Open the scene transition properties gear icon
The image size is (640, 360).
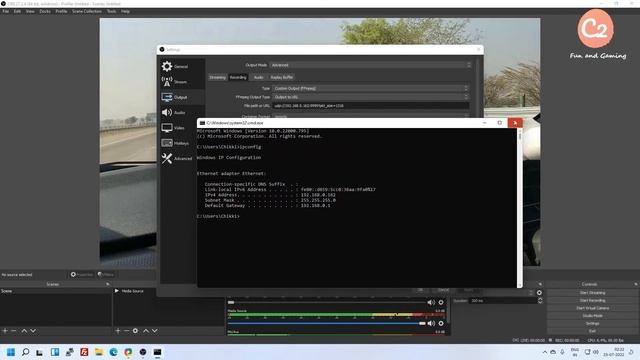[539, 293]
